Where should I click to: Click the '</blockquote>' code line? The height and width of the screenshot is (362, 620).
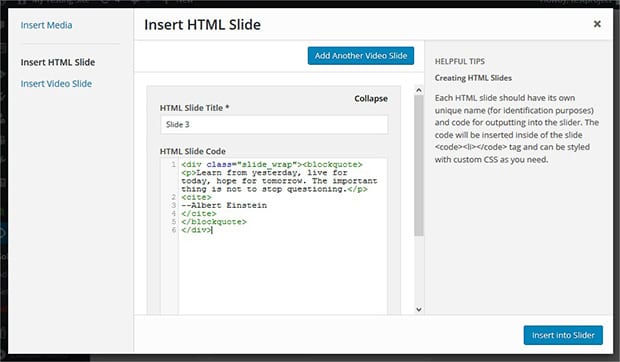click(x=214, y=222)
